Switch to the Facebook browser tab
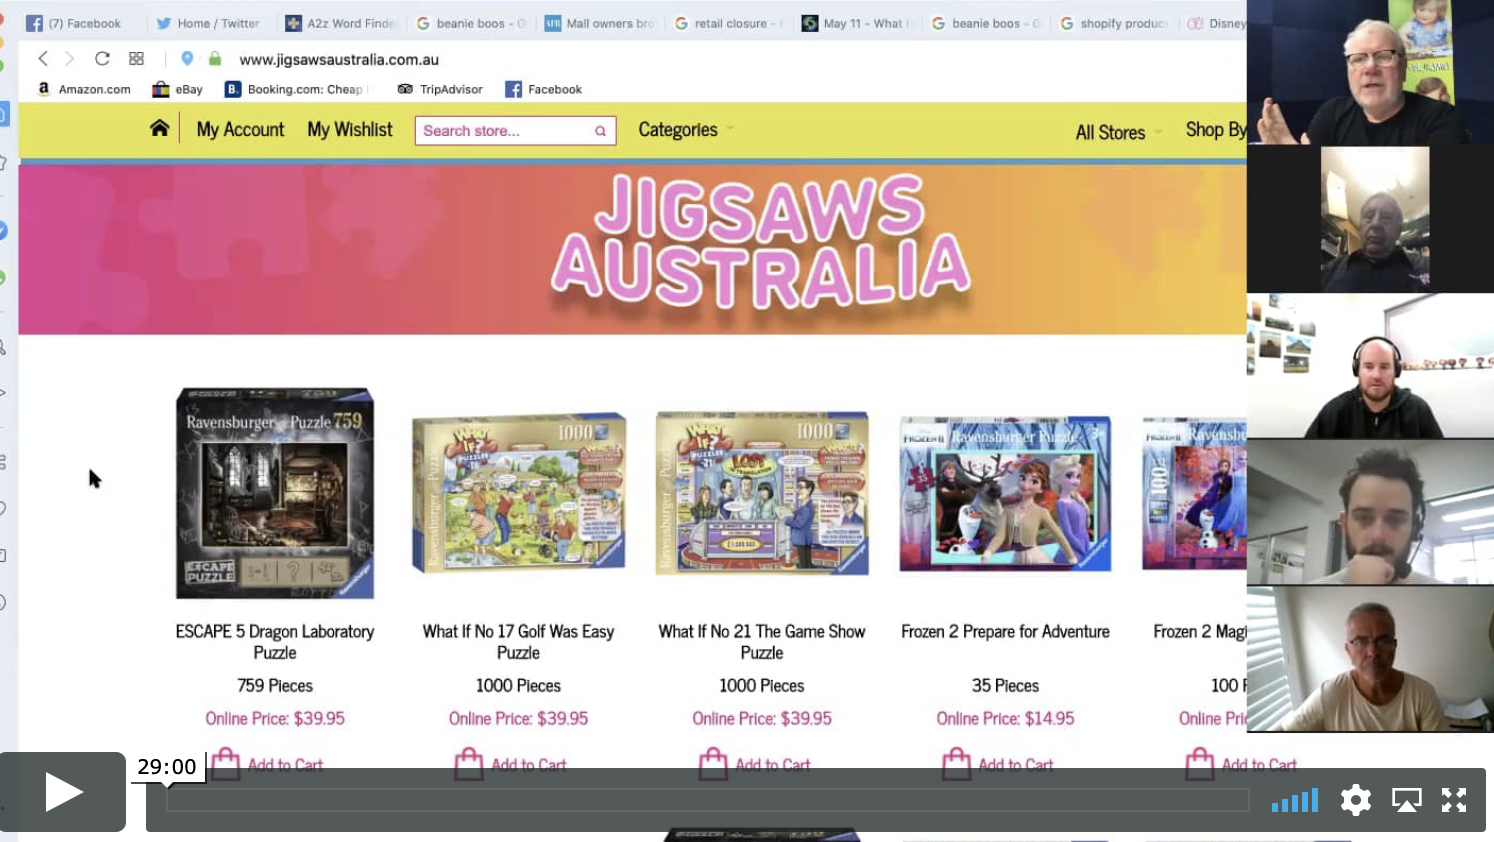This screenshot has height=842, width=1494. point(74,23)
